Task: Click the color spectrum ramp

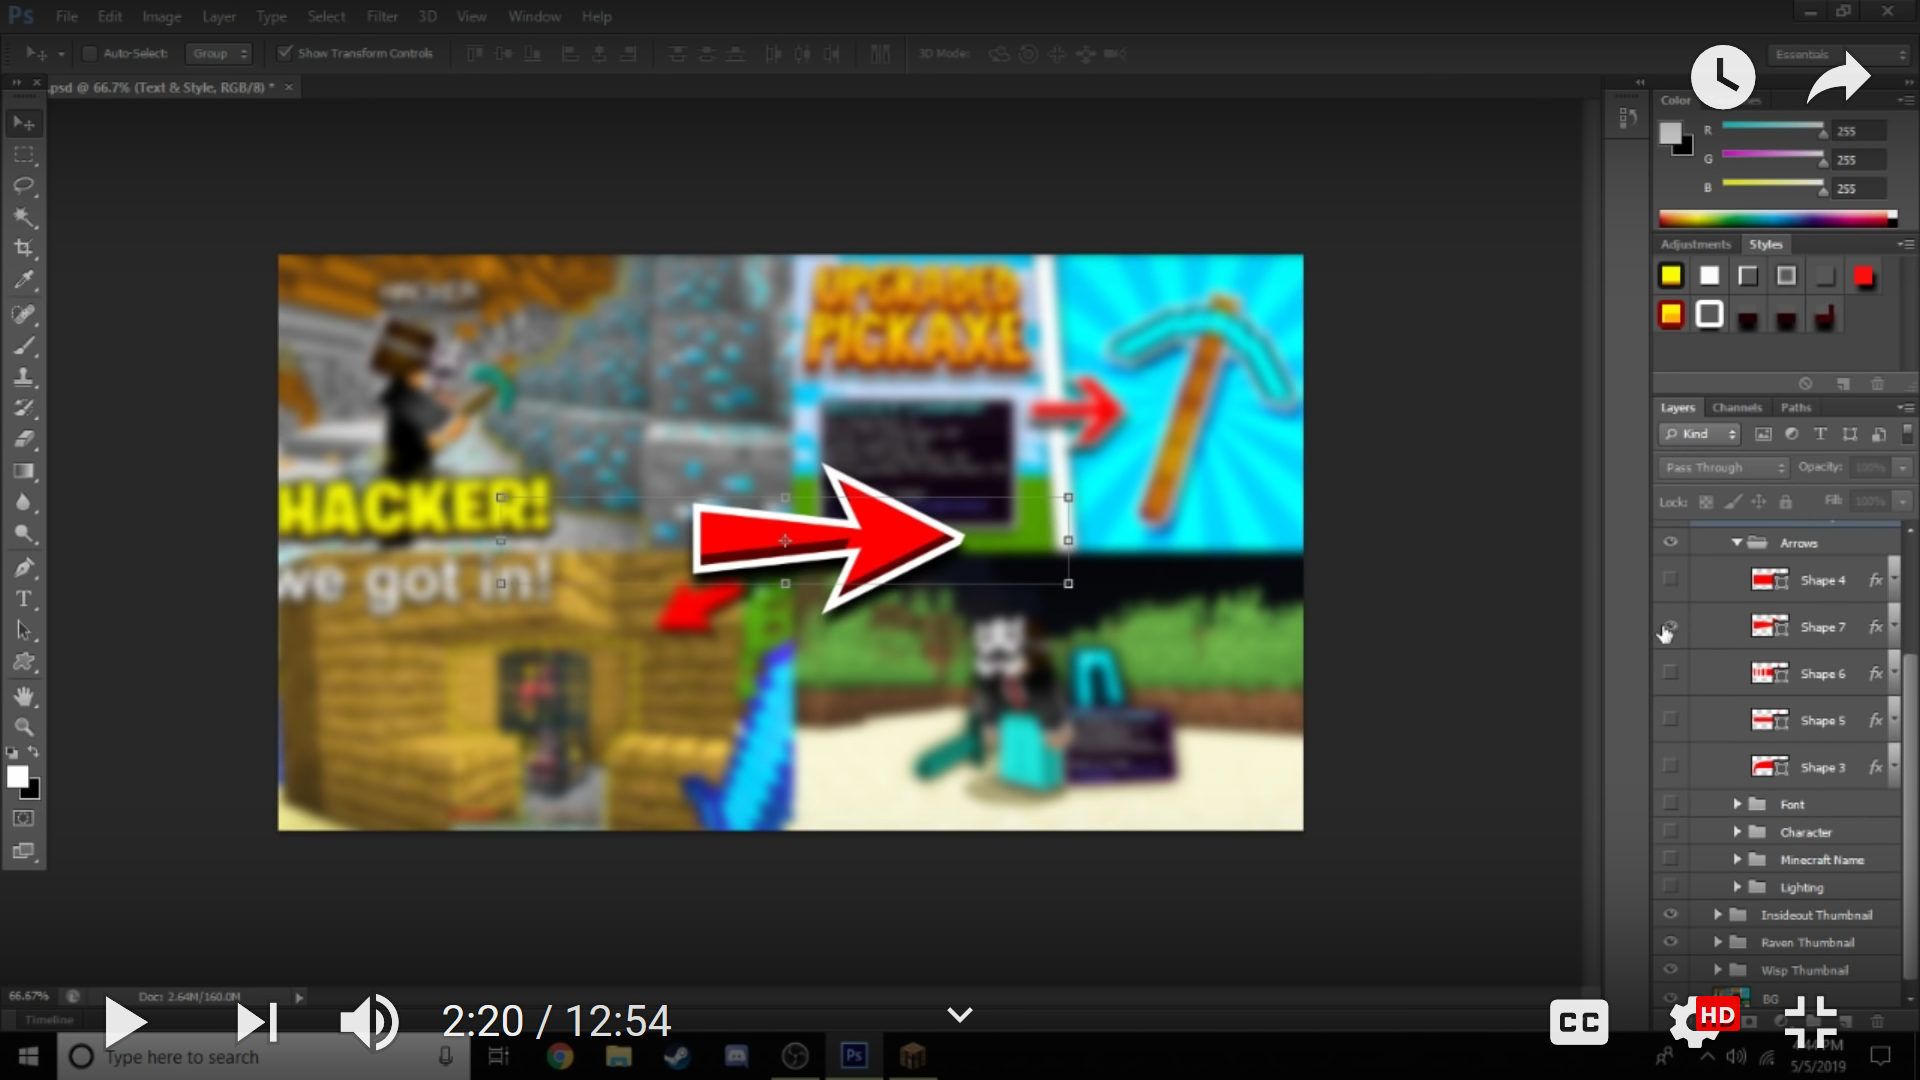Action: (x=1777, y=218)
